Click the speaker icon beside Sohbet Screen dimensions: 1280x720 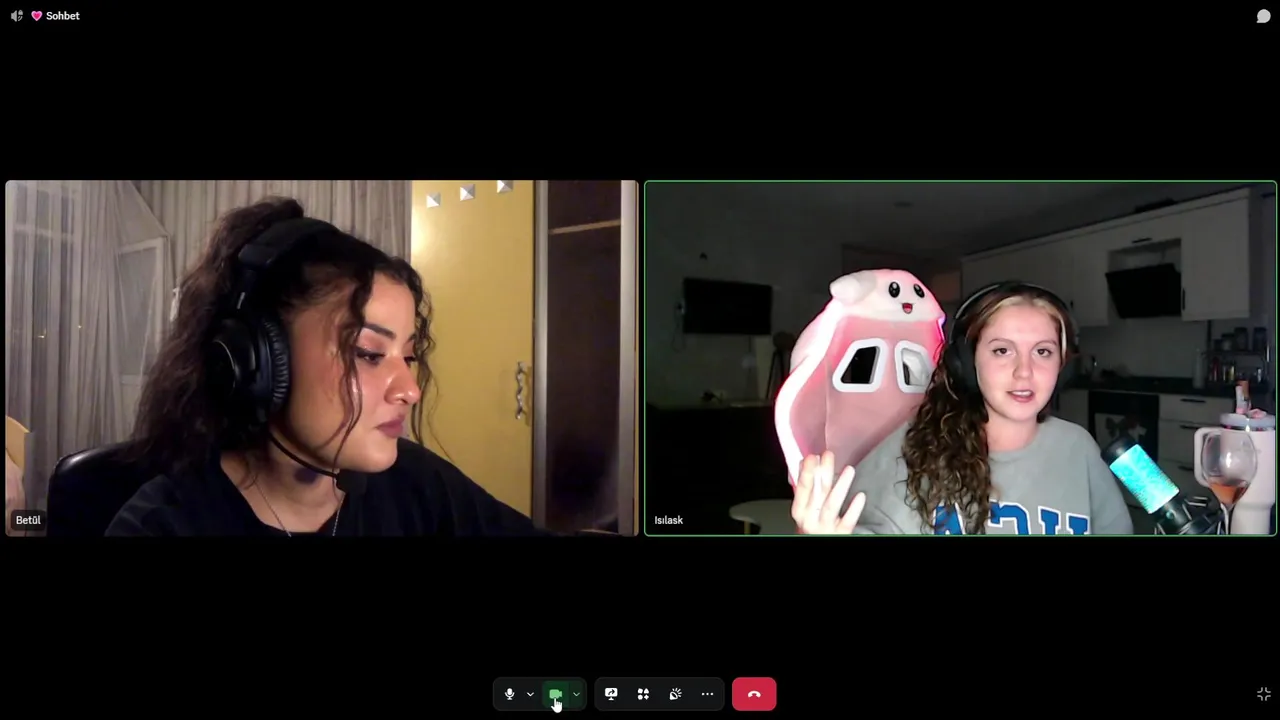click(x=17, y=16)
